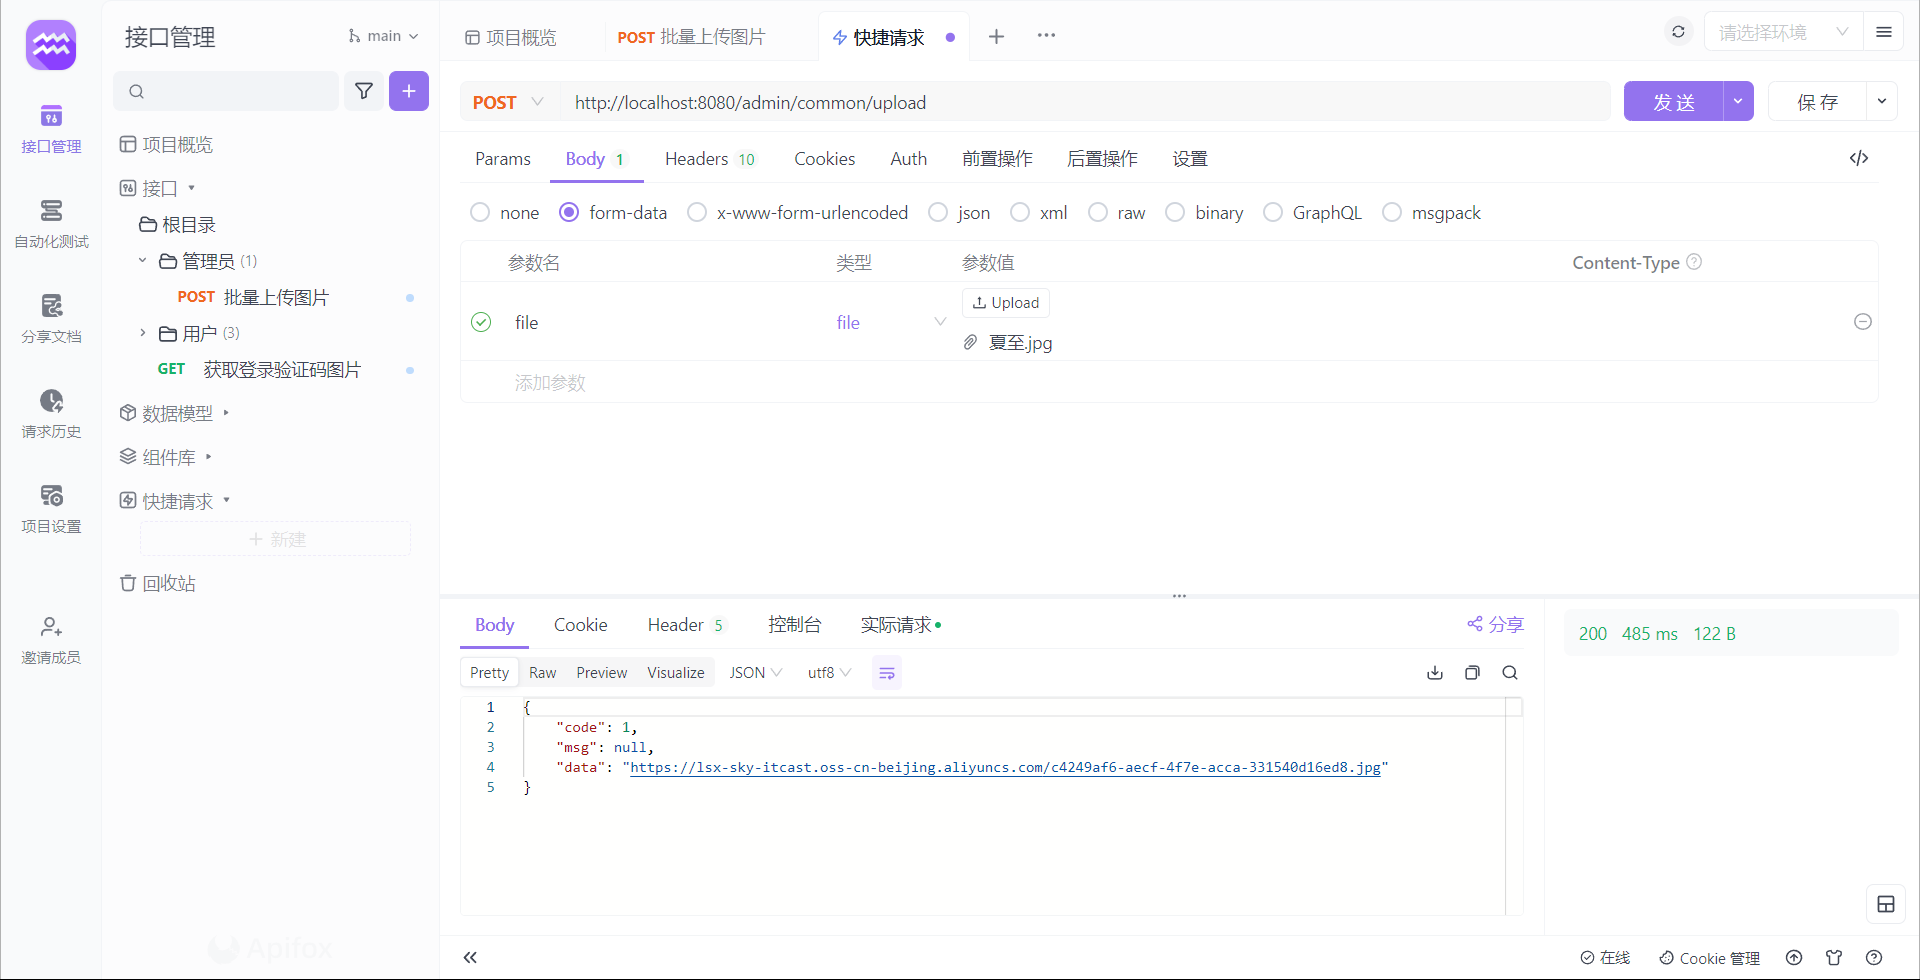Refresh the request using the refresh icon
The width and height of the screenshot is (1920, 980).
point(1678,31)
